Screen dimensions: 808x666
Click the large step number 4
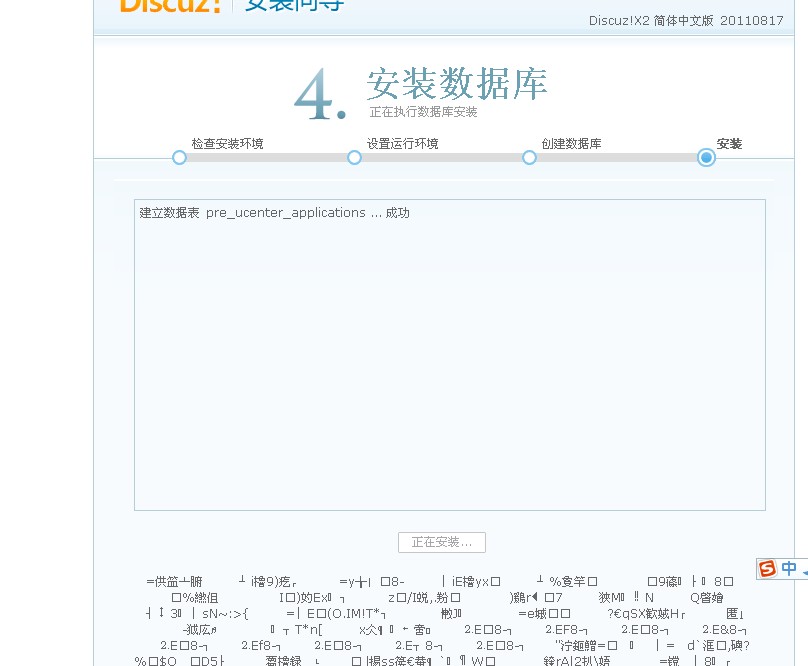[320, 97]
